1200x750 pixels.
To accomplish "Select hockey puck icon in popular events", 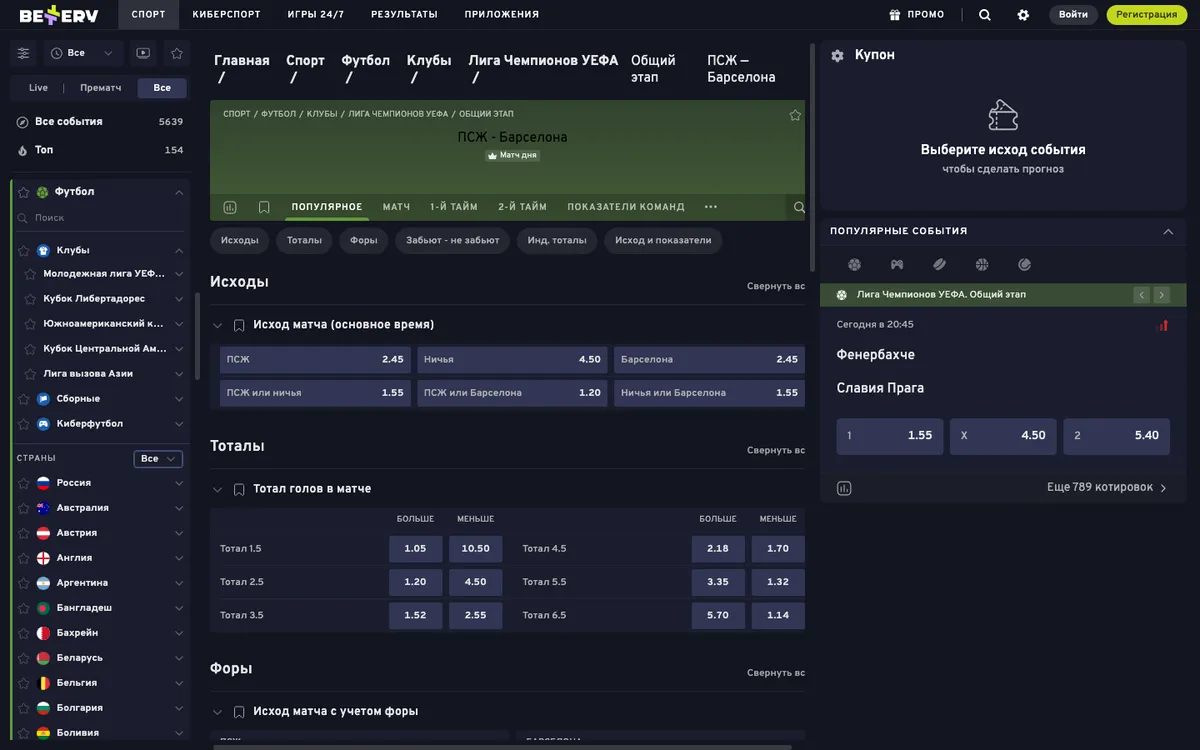I will tap(939, 265).
